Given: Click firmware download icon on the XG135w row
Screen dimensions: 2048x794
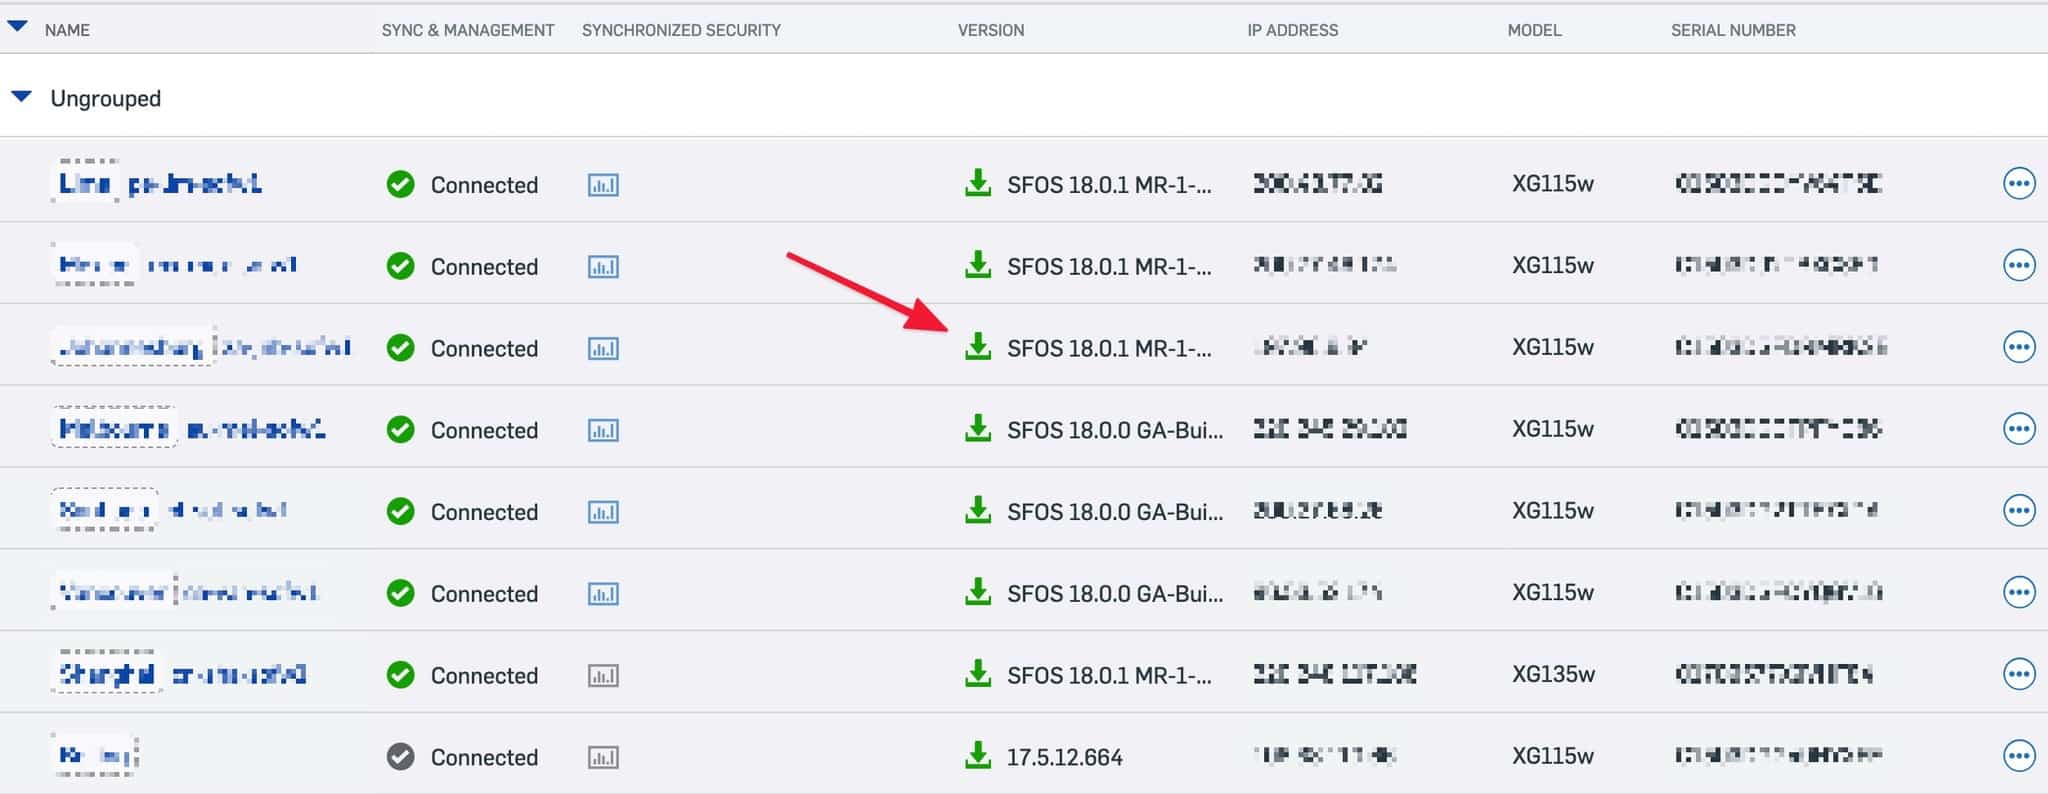Looking at the screenshot, I should (x=977, y=674).
